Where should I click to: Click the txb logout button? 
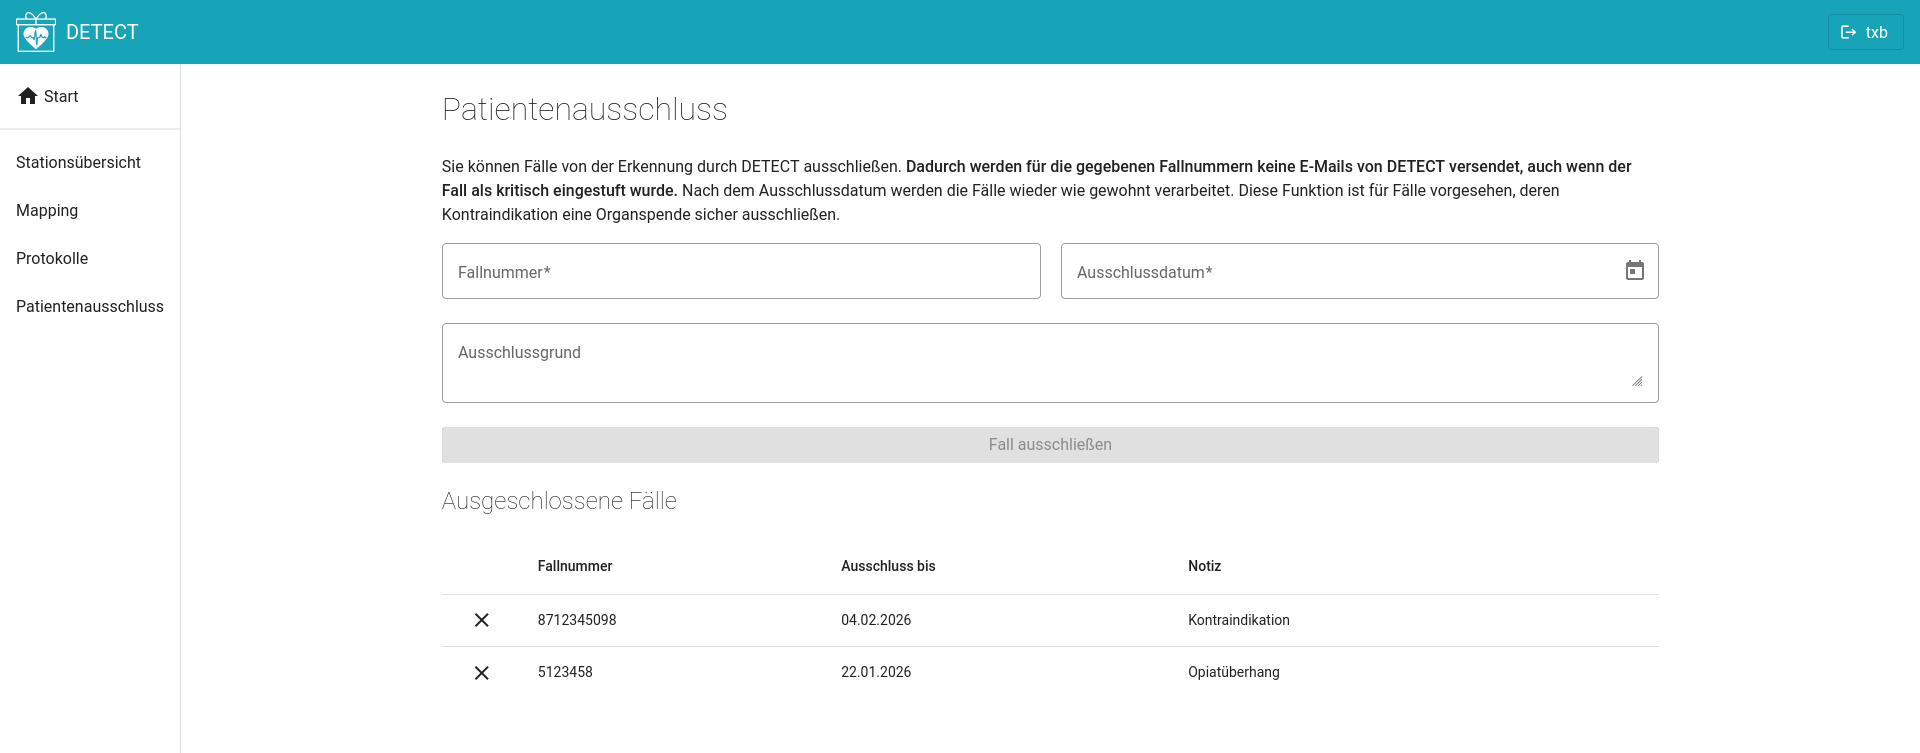pos(1865,32)
